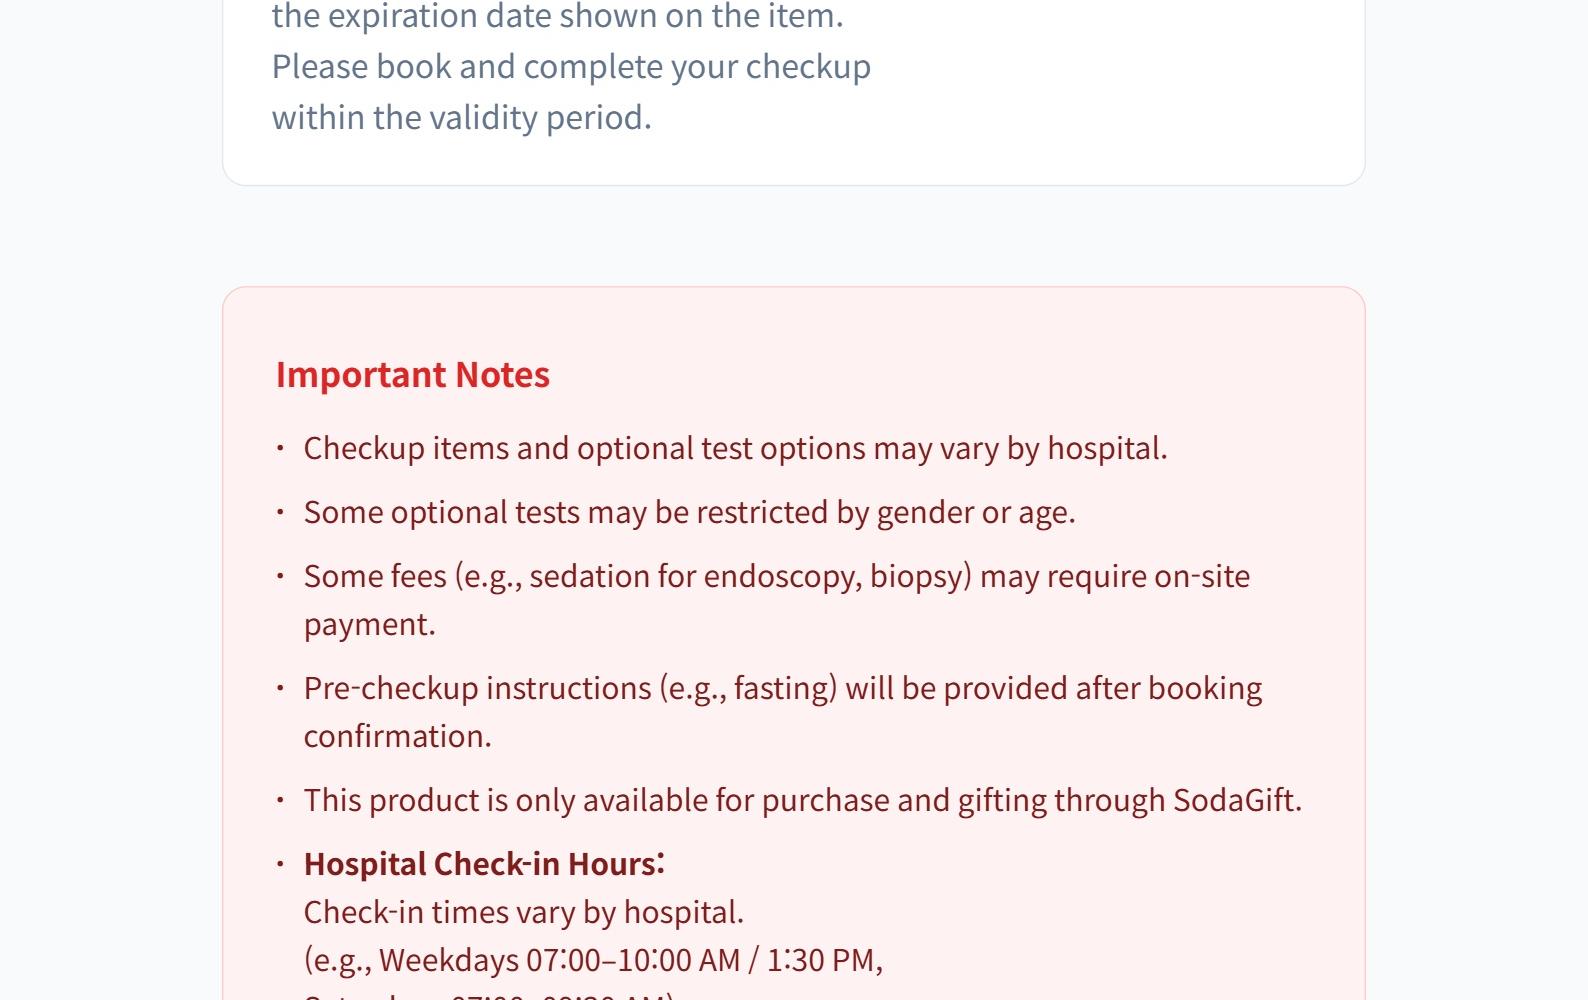This screenshot has width=1588, height=1000.
Task: Click the wrapped word "confirmation."
Action: coord(397,736)
